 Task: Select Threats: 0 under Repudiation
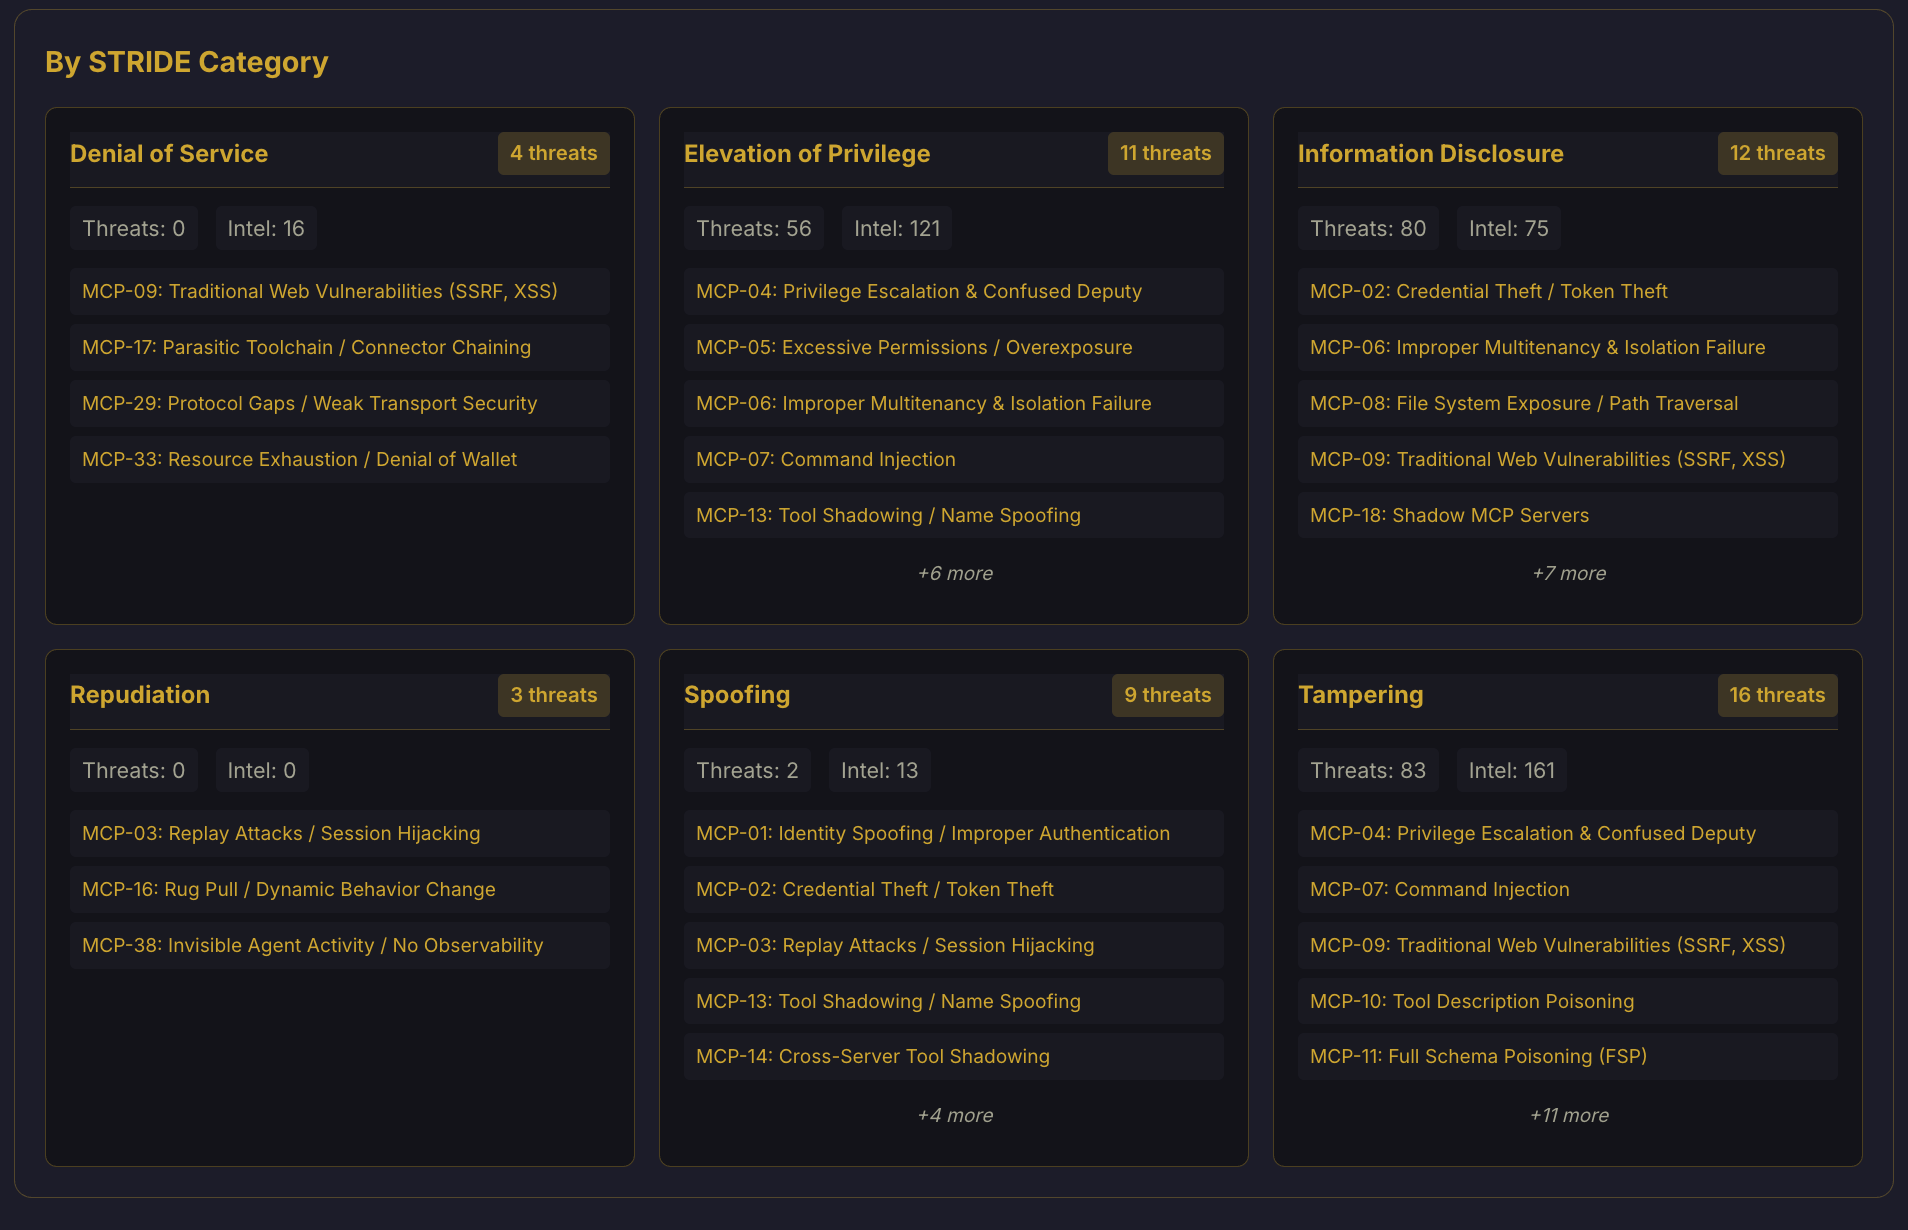pyautogui.click(x=134, y=770)
